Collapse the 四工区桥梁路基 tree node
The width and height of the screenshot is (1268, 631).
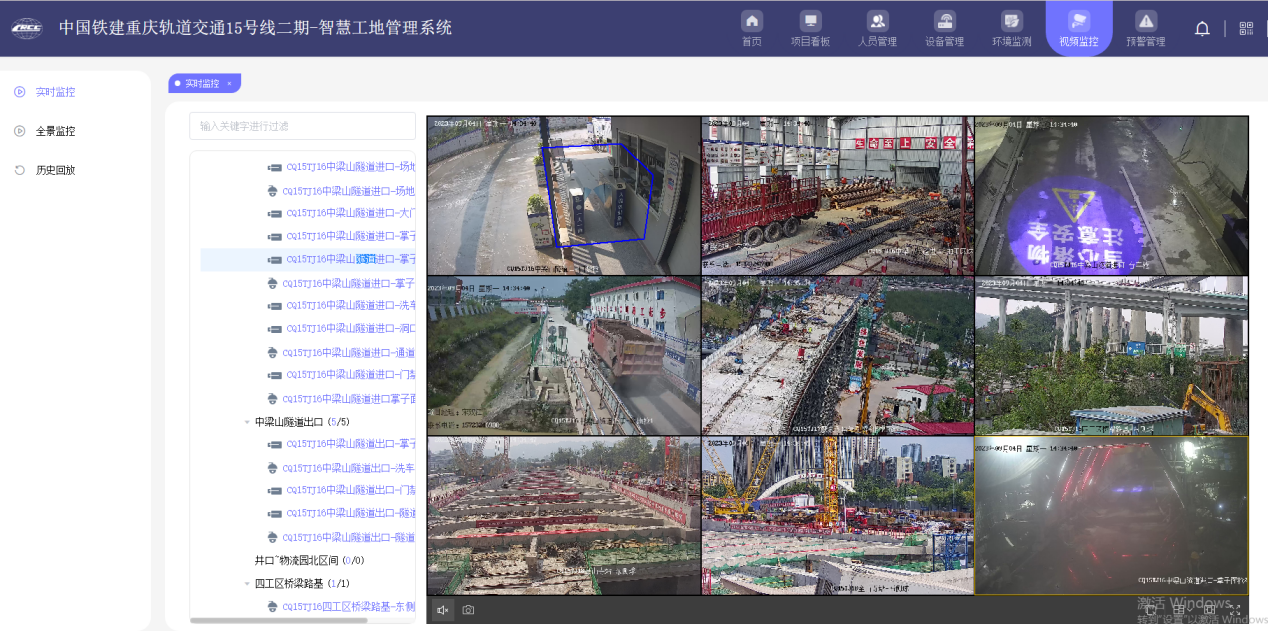(x=247, y=584)
